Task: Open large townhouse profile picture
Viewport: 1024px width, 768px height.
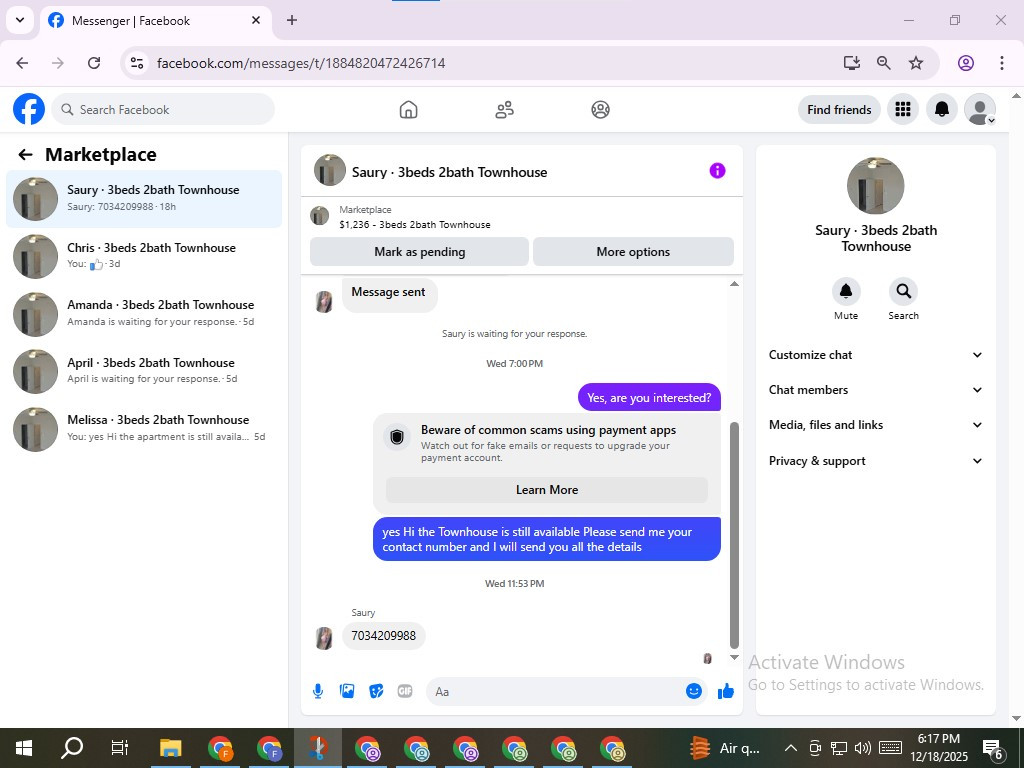Action: pyautogui.click(x=875, y=185)
